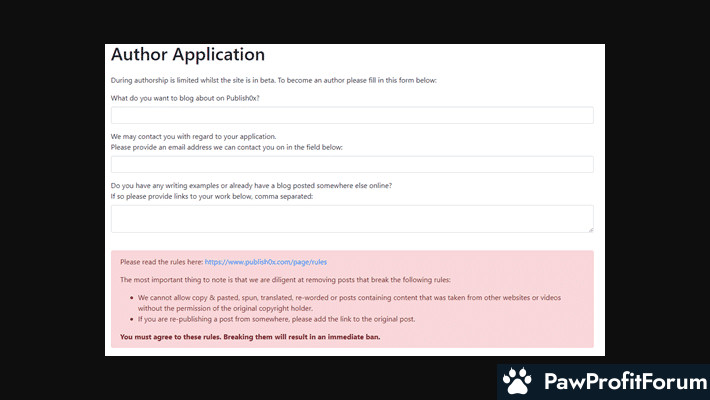
Task: Click the Author Application heading
Action: pyautogui.click(x=188, y=55)
